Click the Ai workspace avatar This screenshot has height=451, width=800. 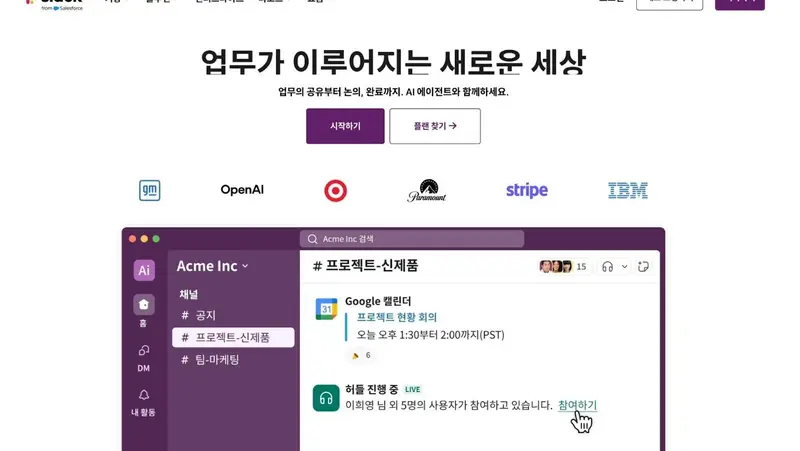click(x=144, y=270)
